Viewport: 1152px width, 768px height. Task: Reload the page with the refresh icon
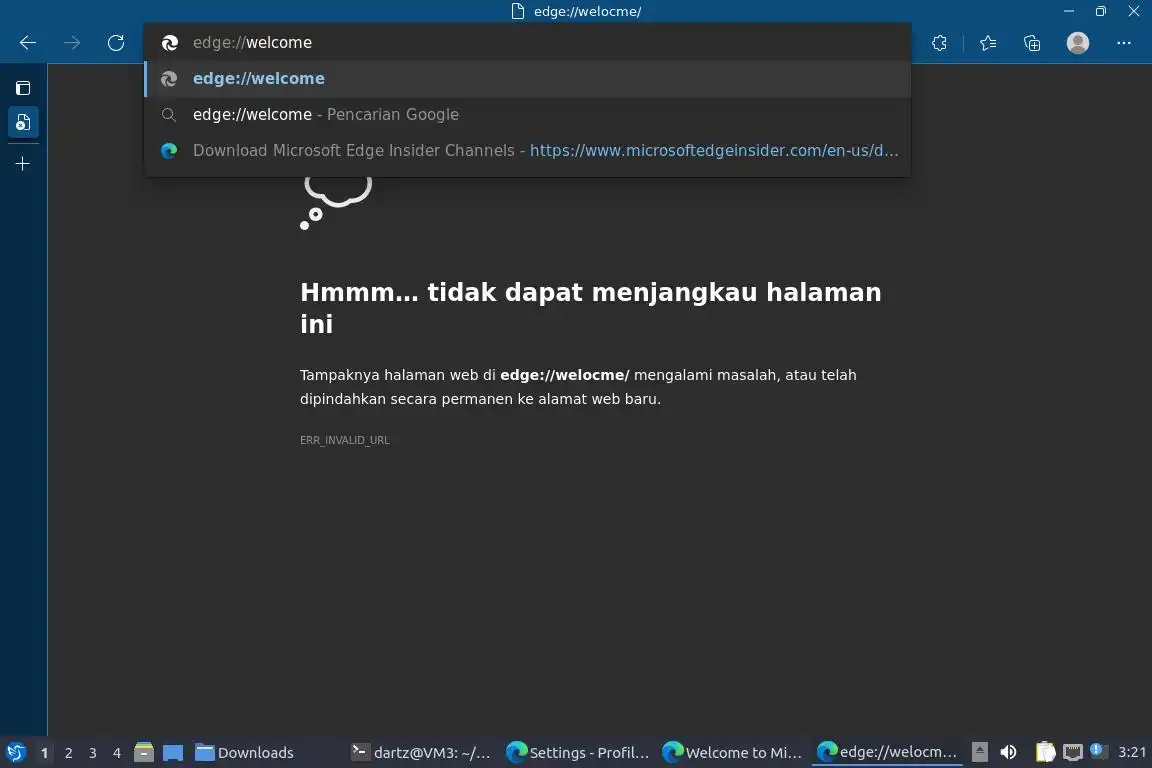pos(116,43)
